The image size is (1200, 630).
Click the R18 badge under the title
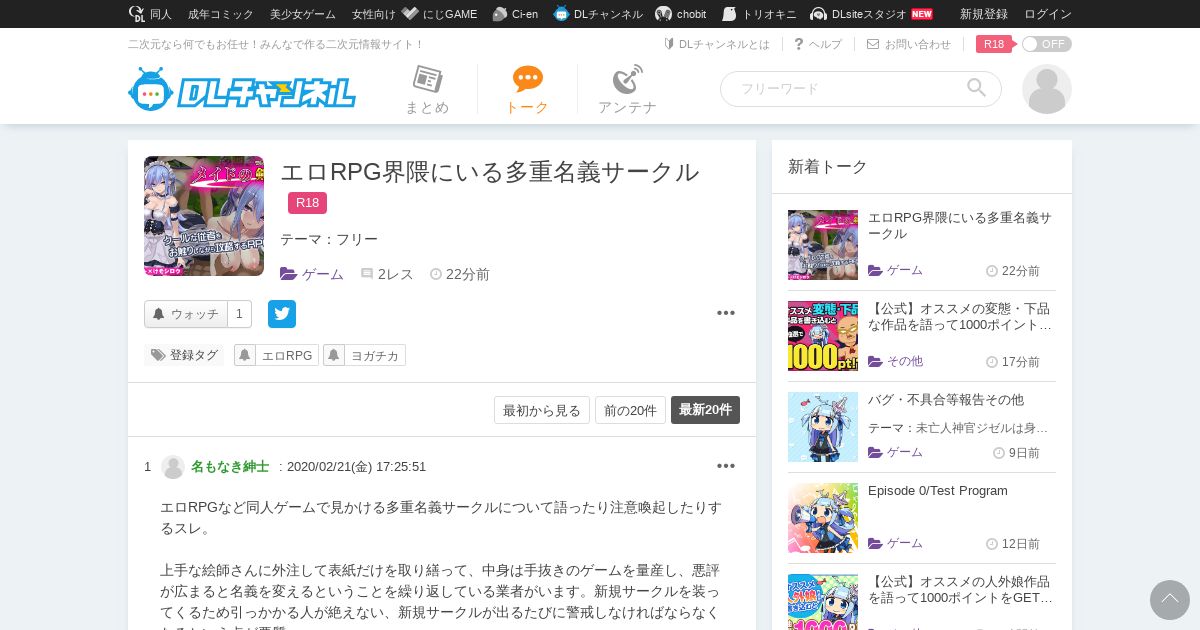click(x=307, y=203)
